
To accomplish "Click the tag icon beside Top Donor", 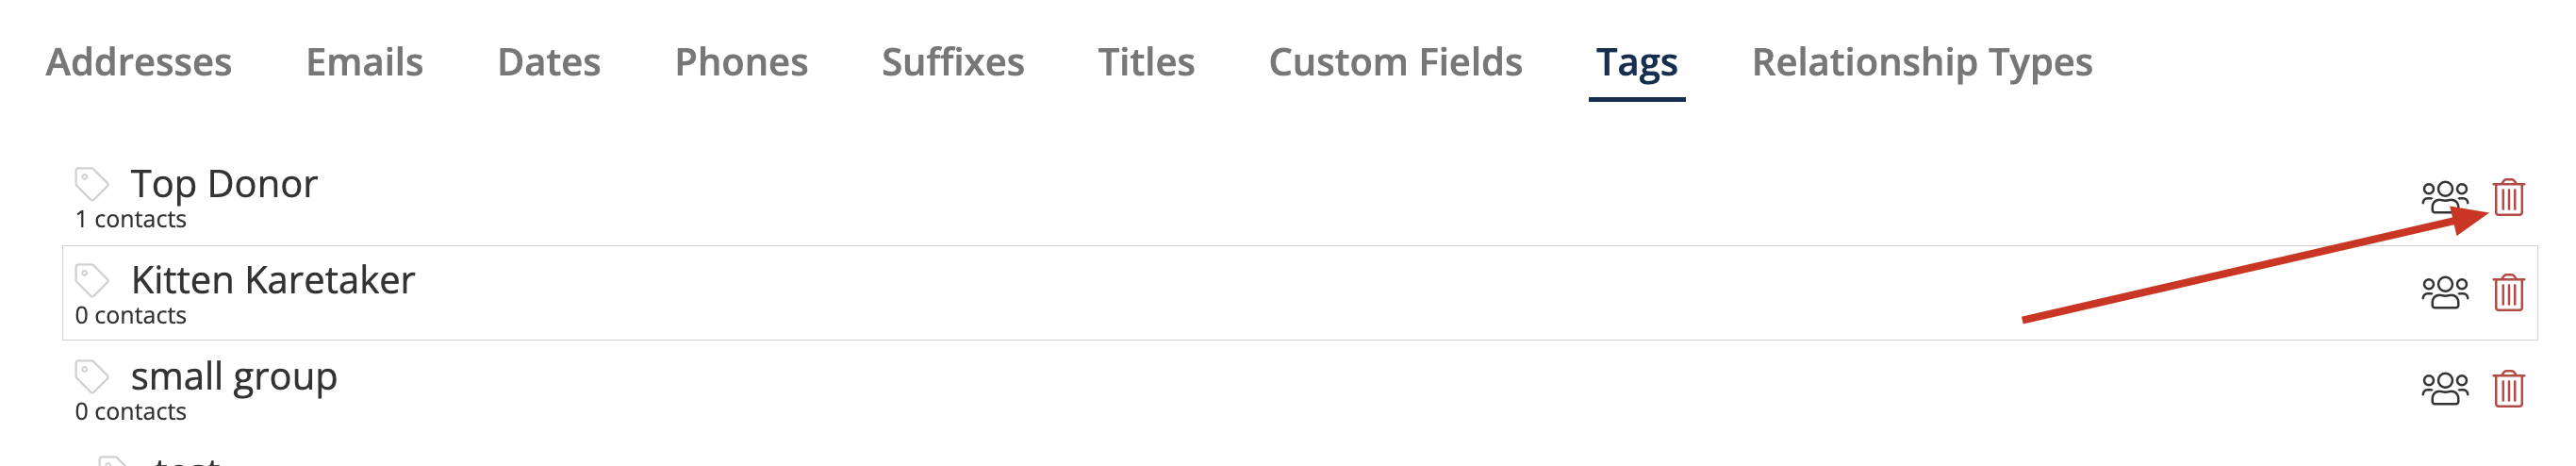I will pos(91,184).
